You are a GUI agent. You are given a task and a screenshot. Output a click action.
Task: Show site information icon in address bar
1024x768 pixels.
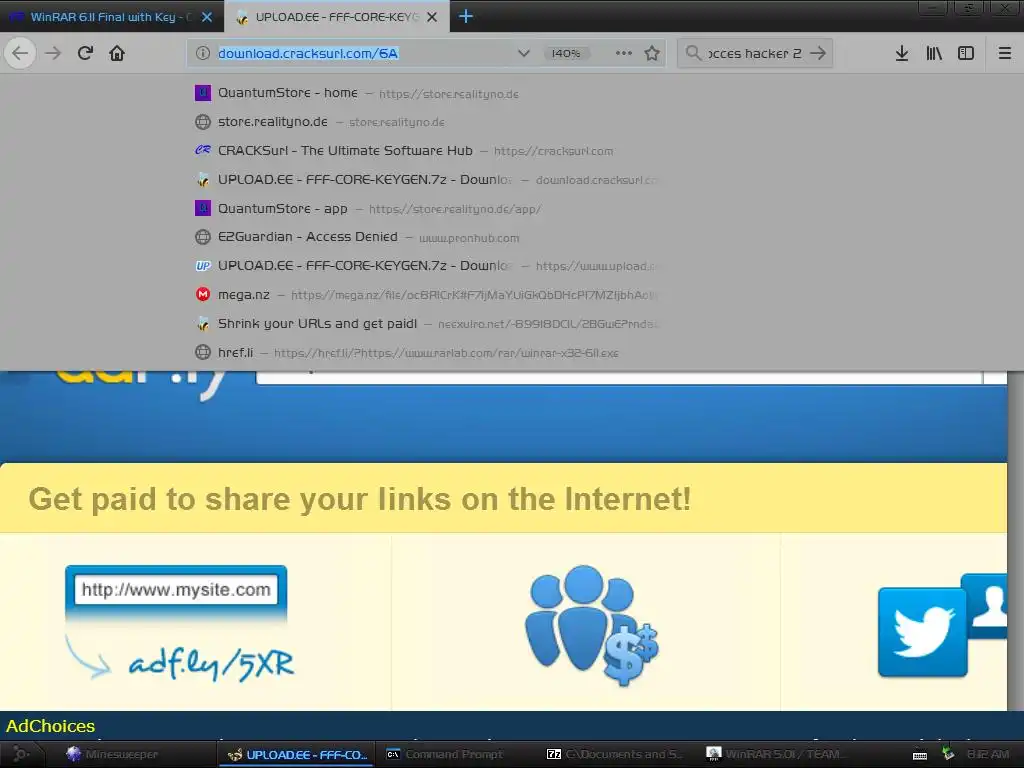[203, 53]
